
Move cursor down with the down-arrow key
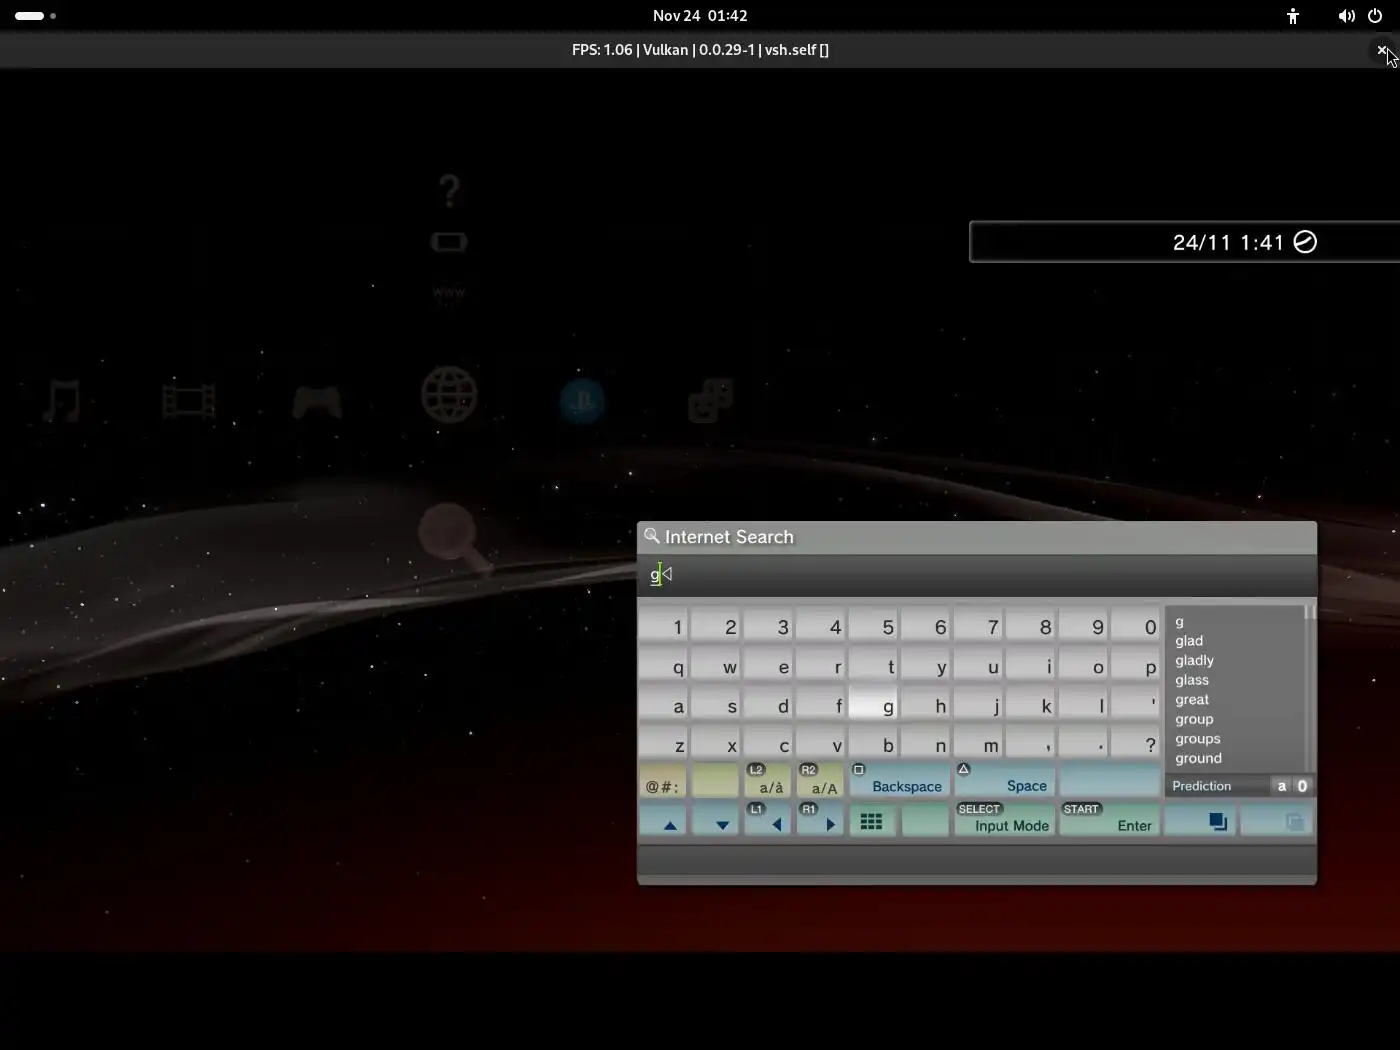(715, 821)
